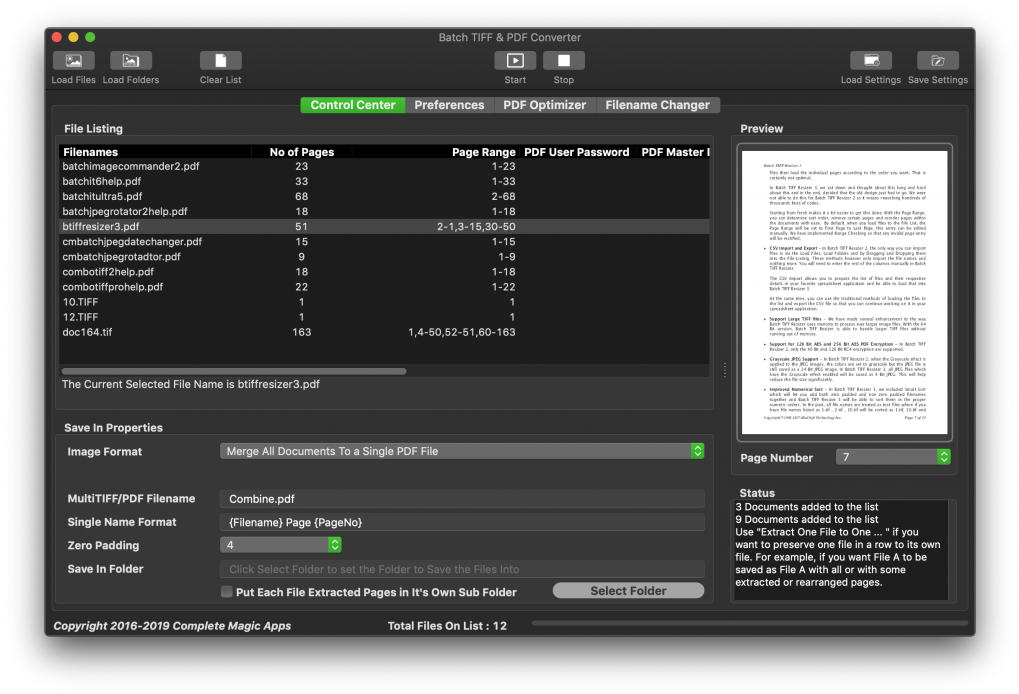Click the file list horizontal scrollbar
The height and width of the screenshot is (694, 1019).
click(x=234, y=371)
